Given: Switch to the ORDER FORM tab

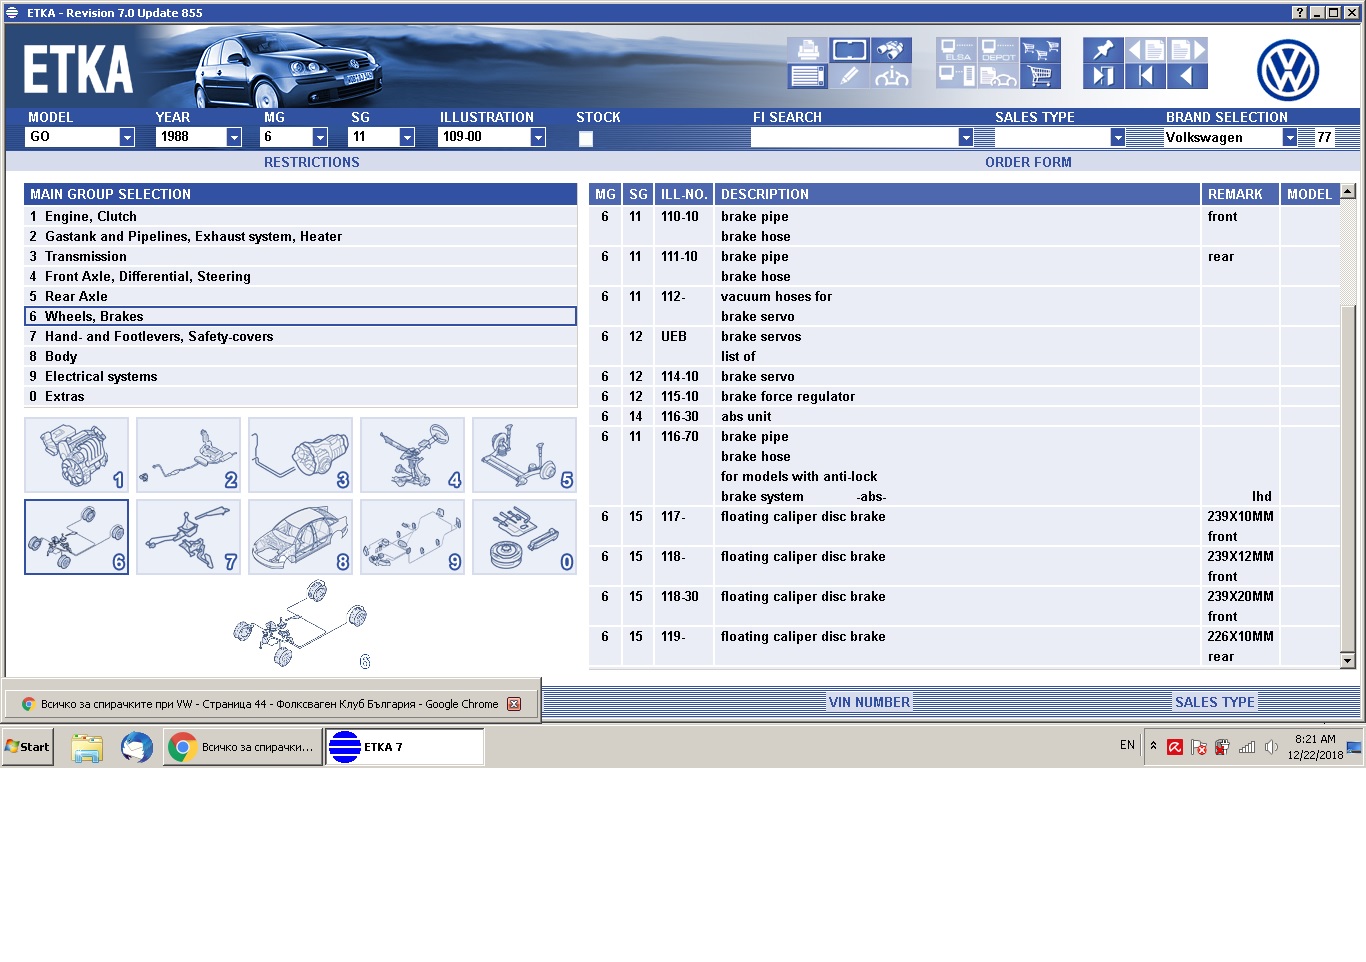Looking at the screenshot, I should tap(1027, 162).
